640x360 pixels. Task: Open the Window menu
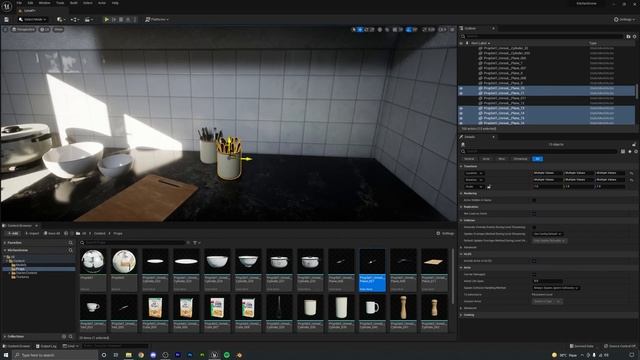(44, 3)
